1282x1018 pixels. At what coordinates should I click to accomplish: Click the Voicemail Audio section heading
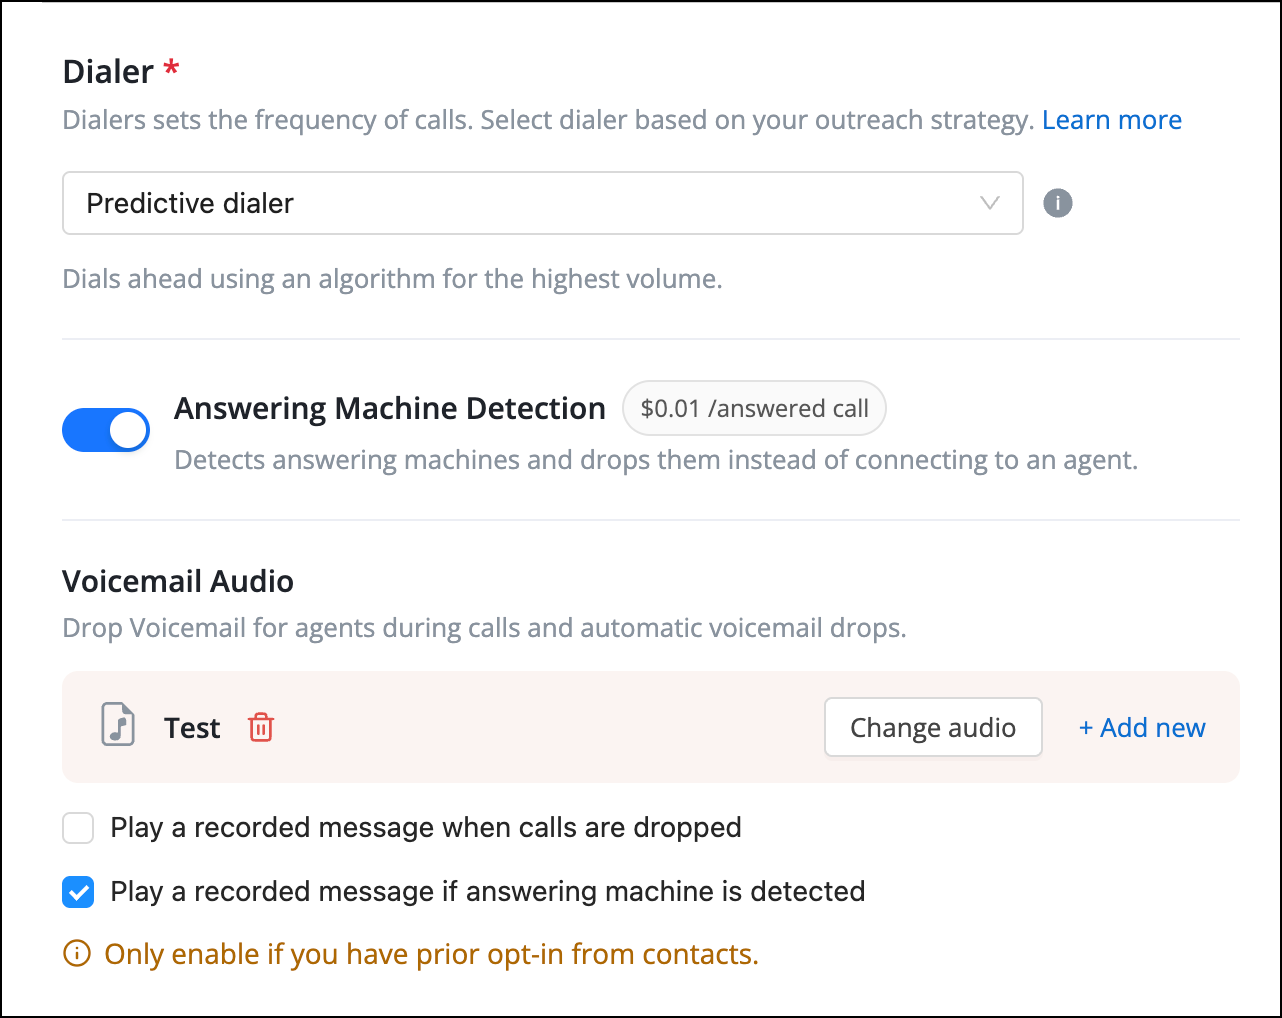click(178, 581)
